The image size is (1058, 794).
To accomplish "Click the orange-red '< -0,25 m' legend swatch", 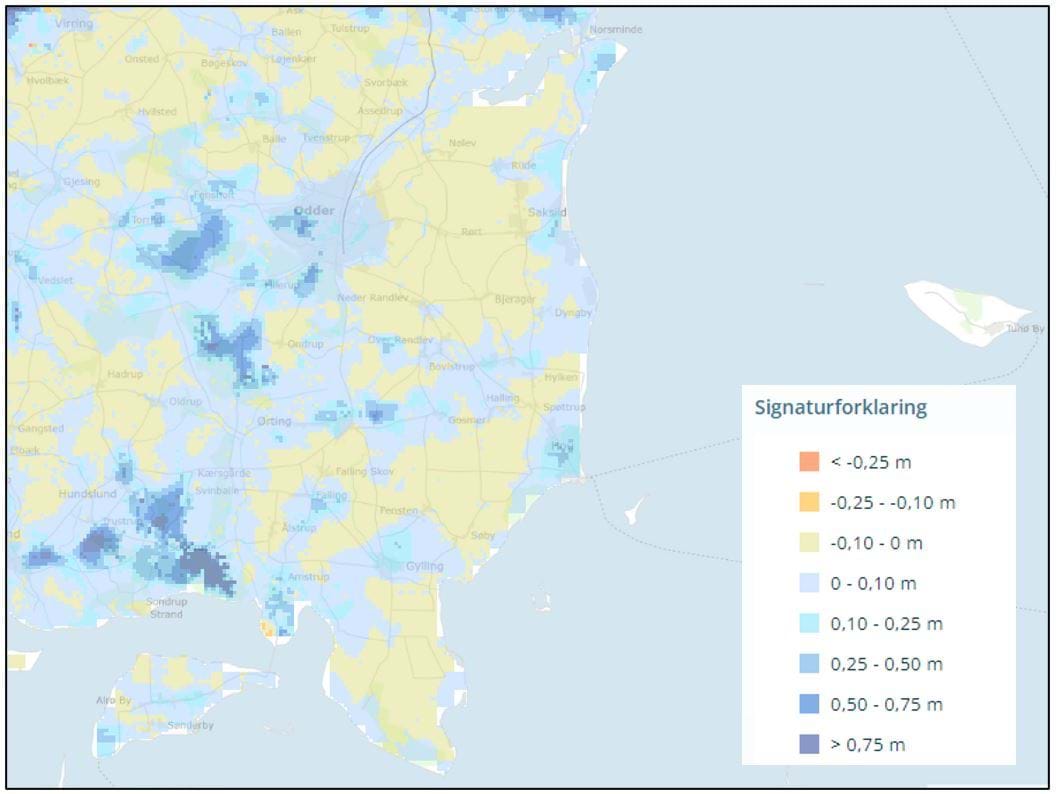I will point(809,462).
